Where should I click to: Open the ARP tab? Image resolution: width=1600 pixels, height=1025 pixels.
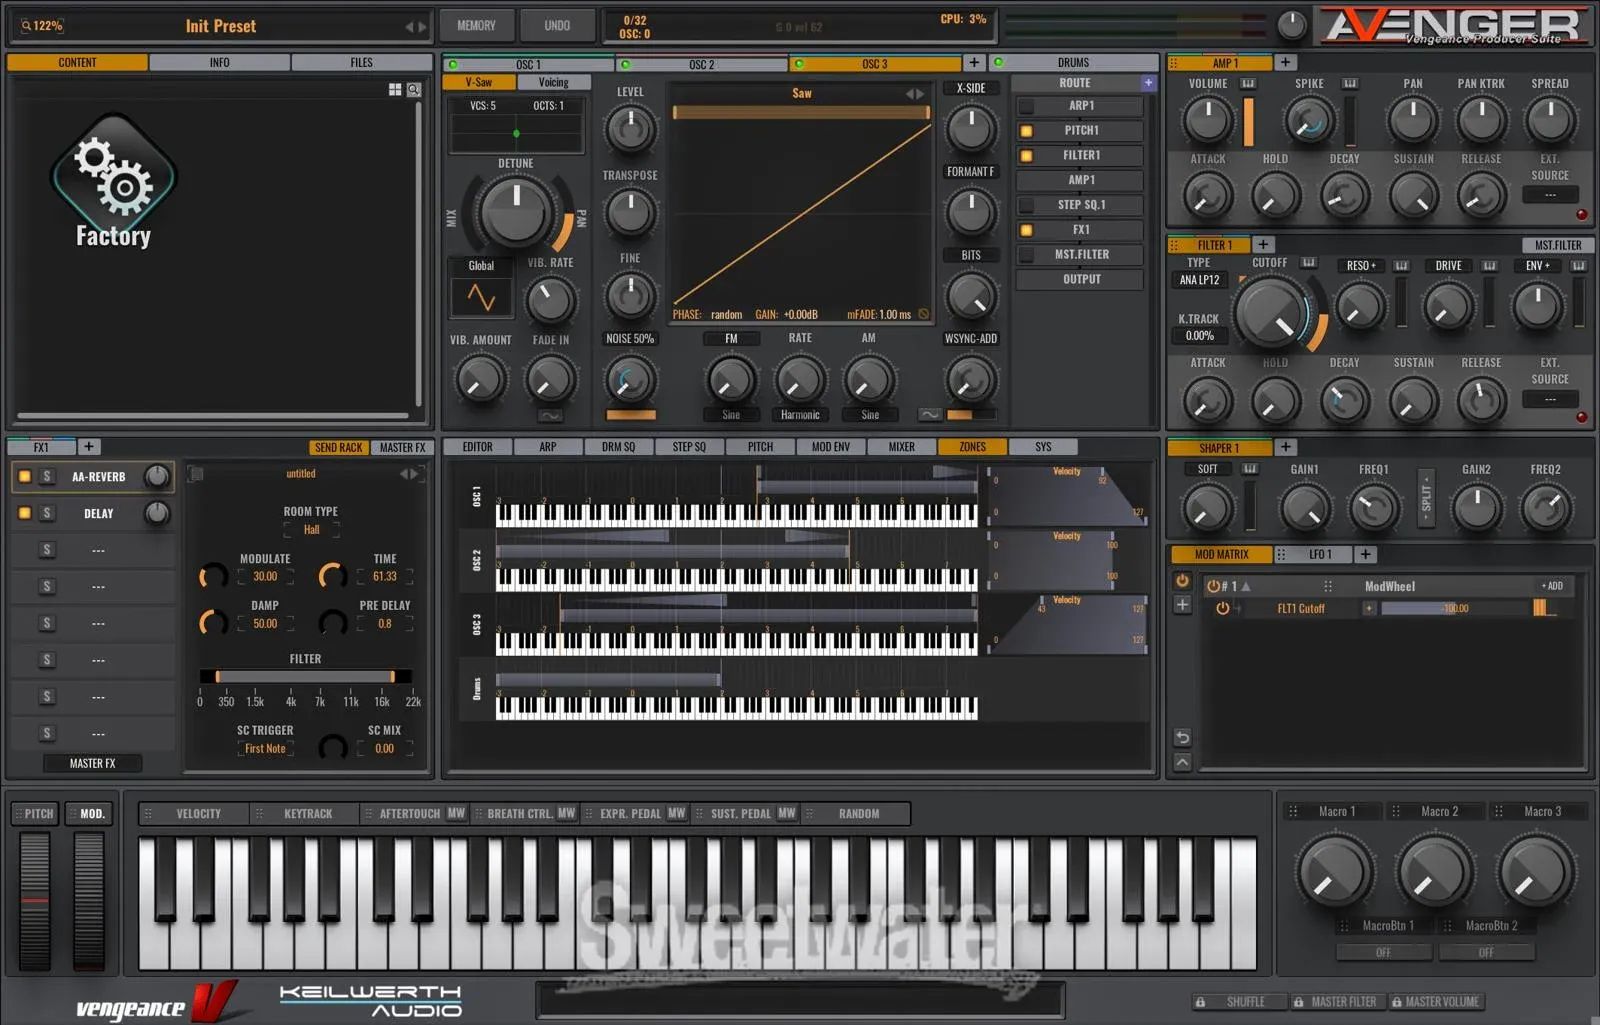(x=547, y=447)
